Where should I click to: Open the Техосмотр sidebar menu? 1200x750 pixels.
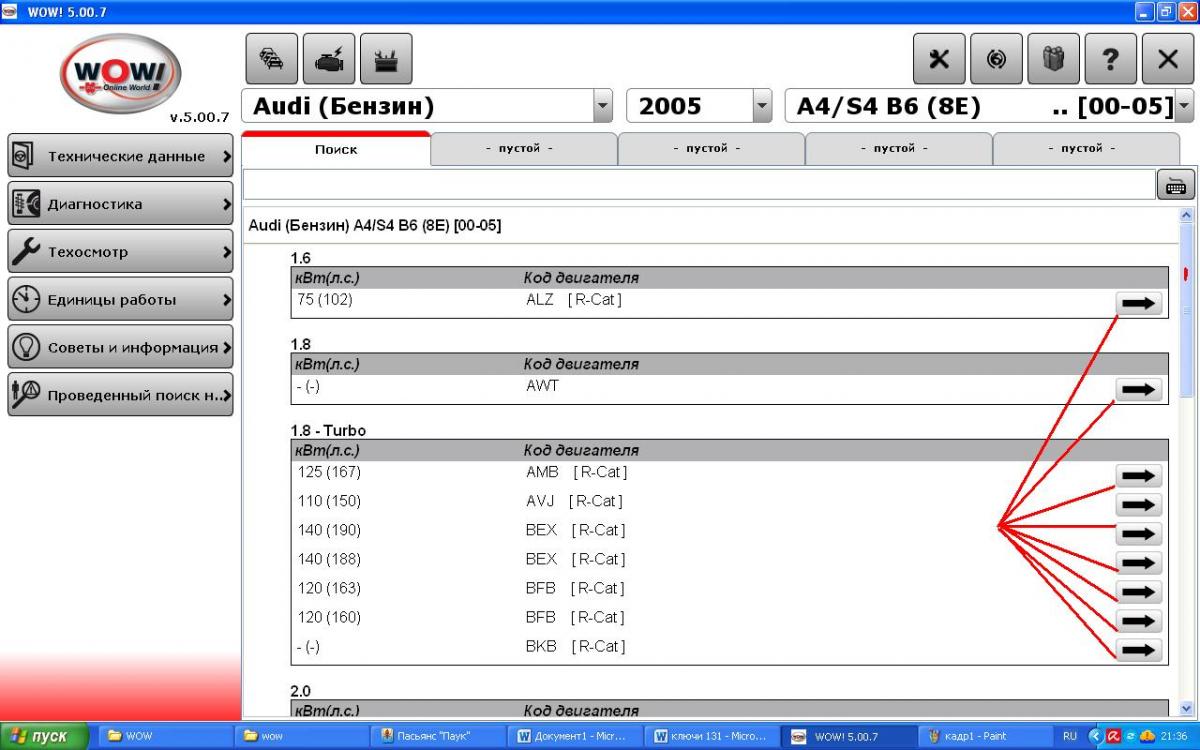(x=120, y=252)
